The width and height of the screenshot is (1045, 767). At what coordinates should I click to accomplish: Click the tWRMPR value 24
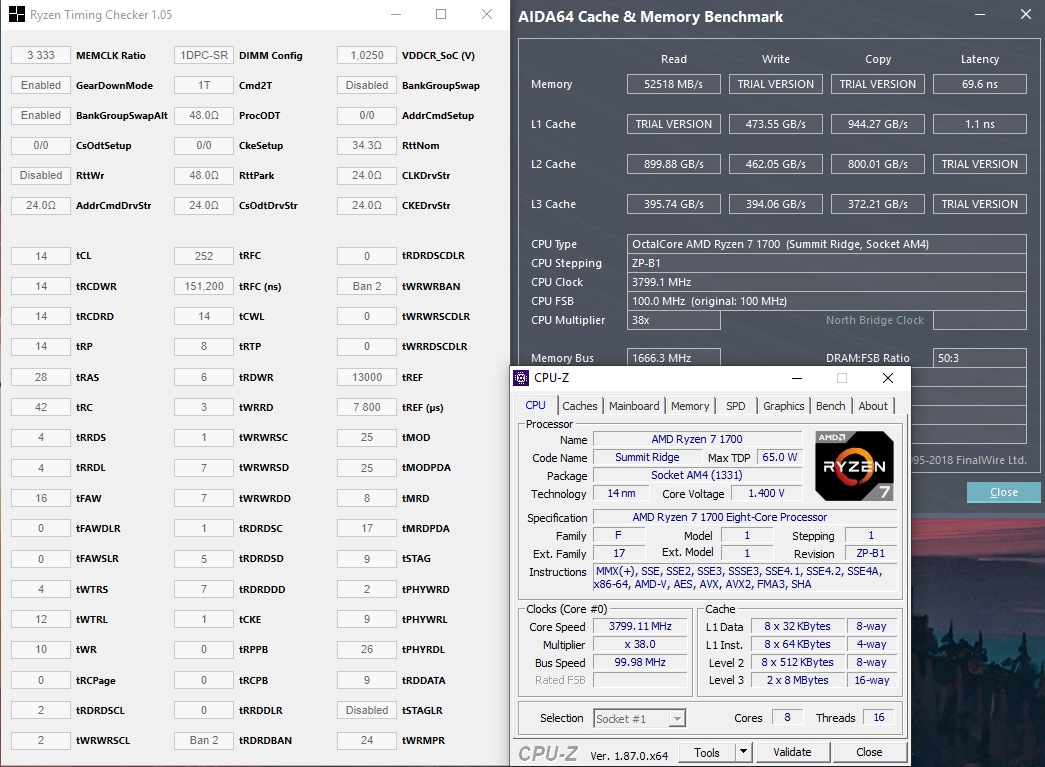367,740
